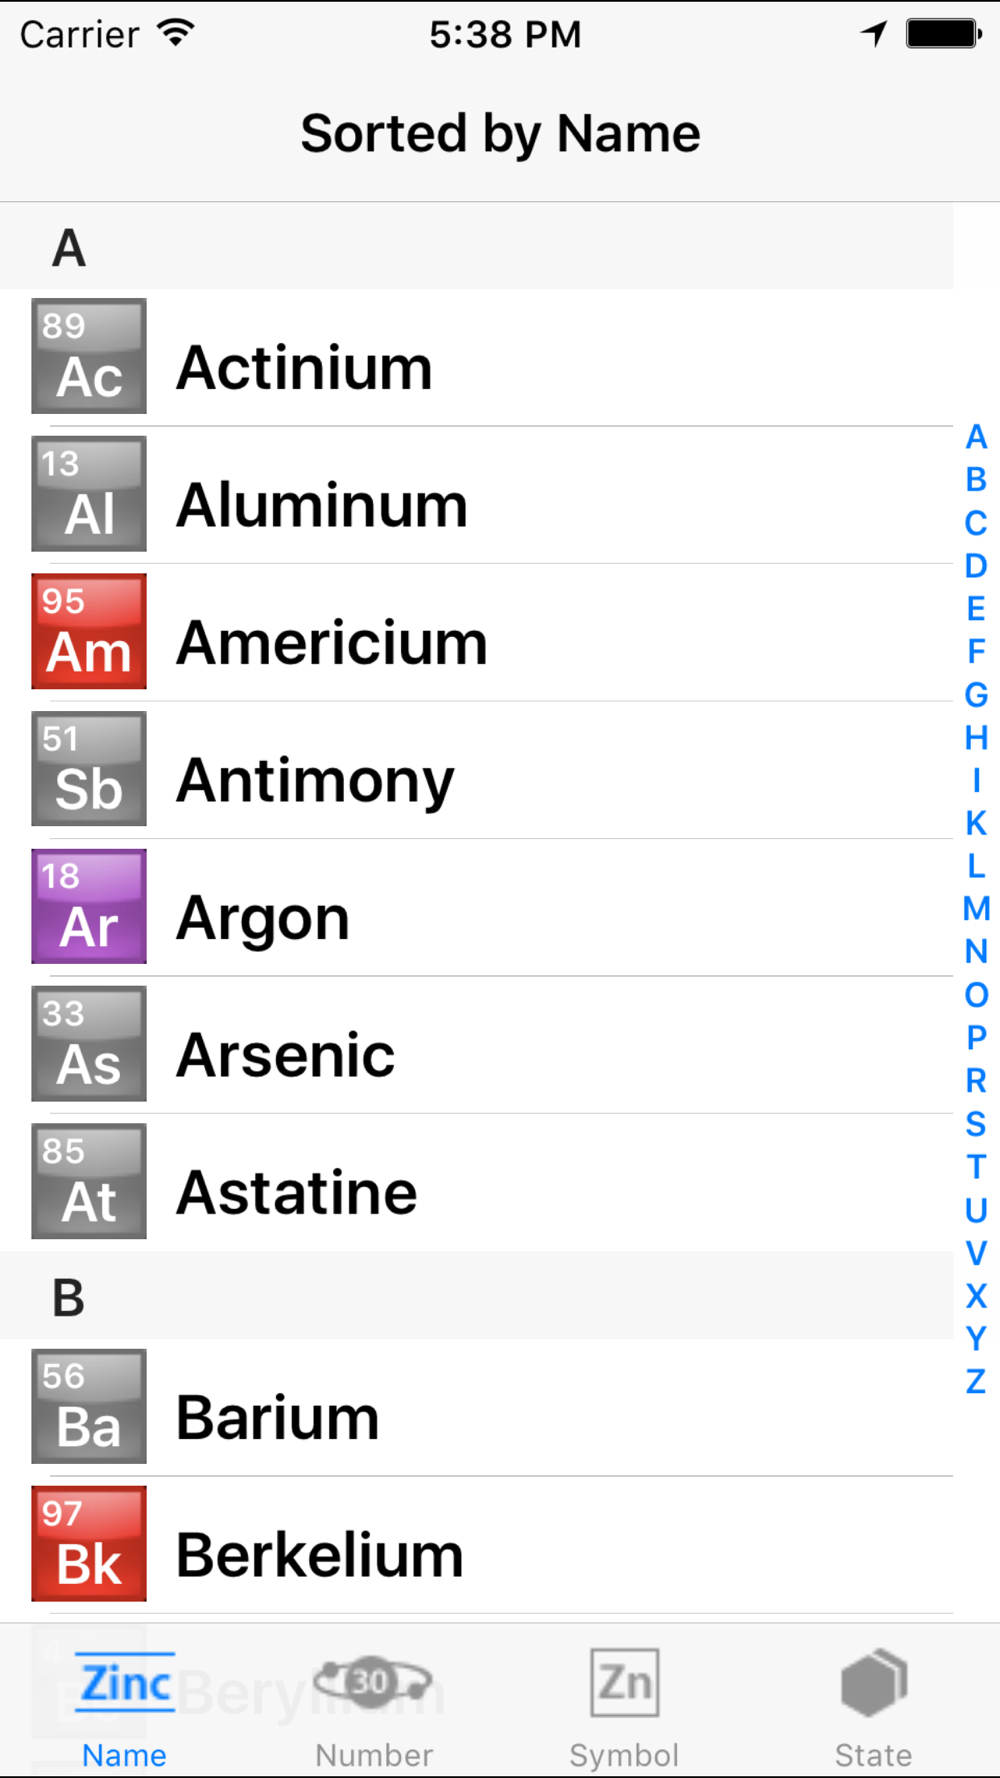Jump to letter S in index

(976, 1123)
